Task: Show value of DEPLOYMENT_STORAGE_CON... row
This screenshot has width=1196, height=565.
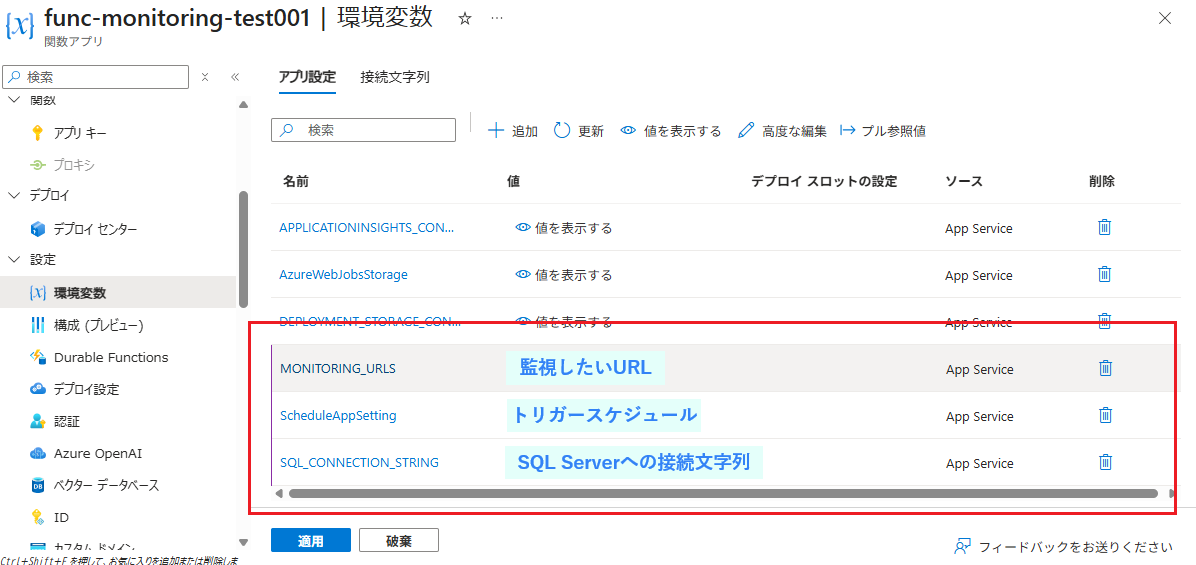Action: 564,321
